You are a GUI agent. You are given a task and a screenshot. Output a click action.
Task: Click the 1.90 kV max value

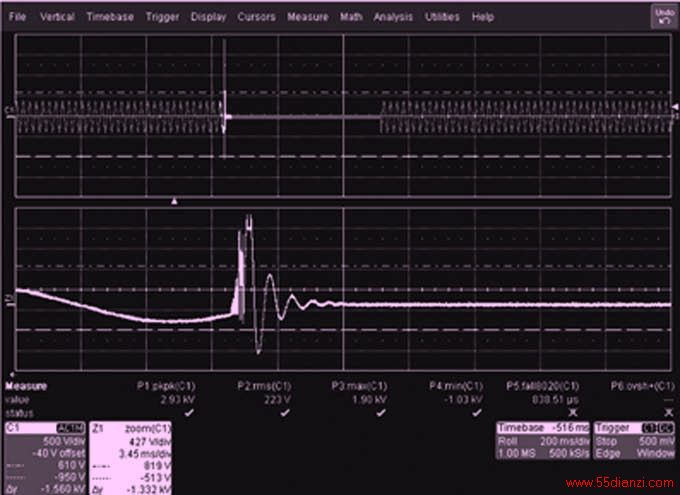369,400
